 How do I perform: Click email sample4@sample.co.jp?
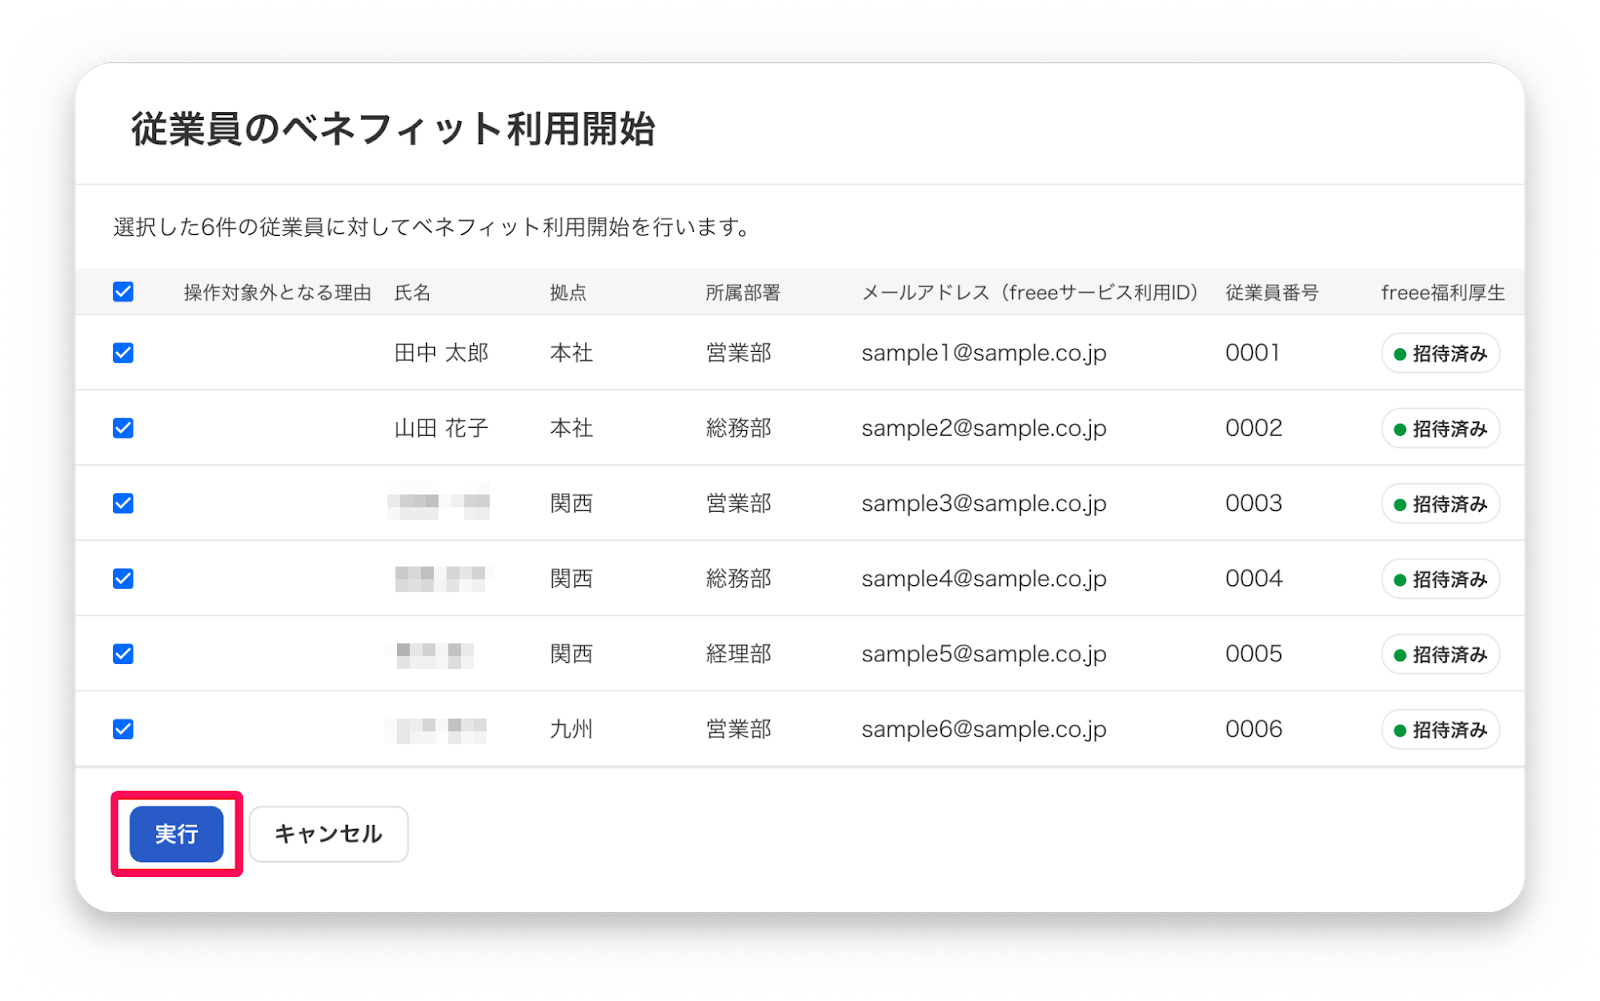click(x=984, y=579)
